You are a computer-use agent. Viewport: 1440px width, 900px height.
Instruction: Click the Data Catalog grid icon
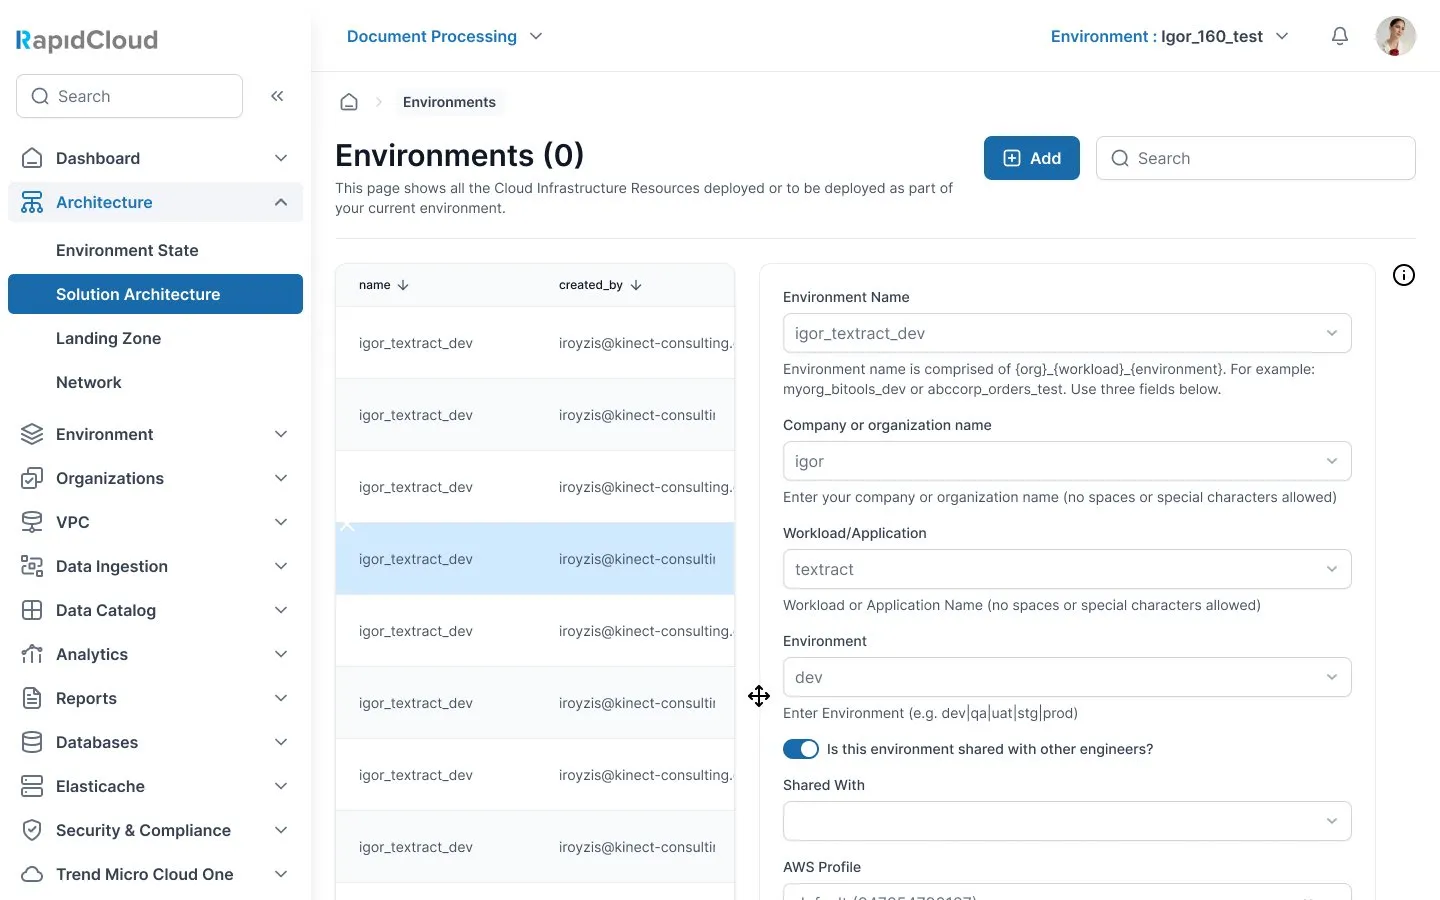pos(32,610)
